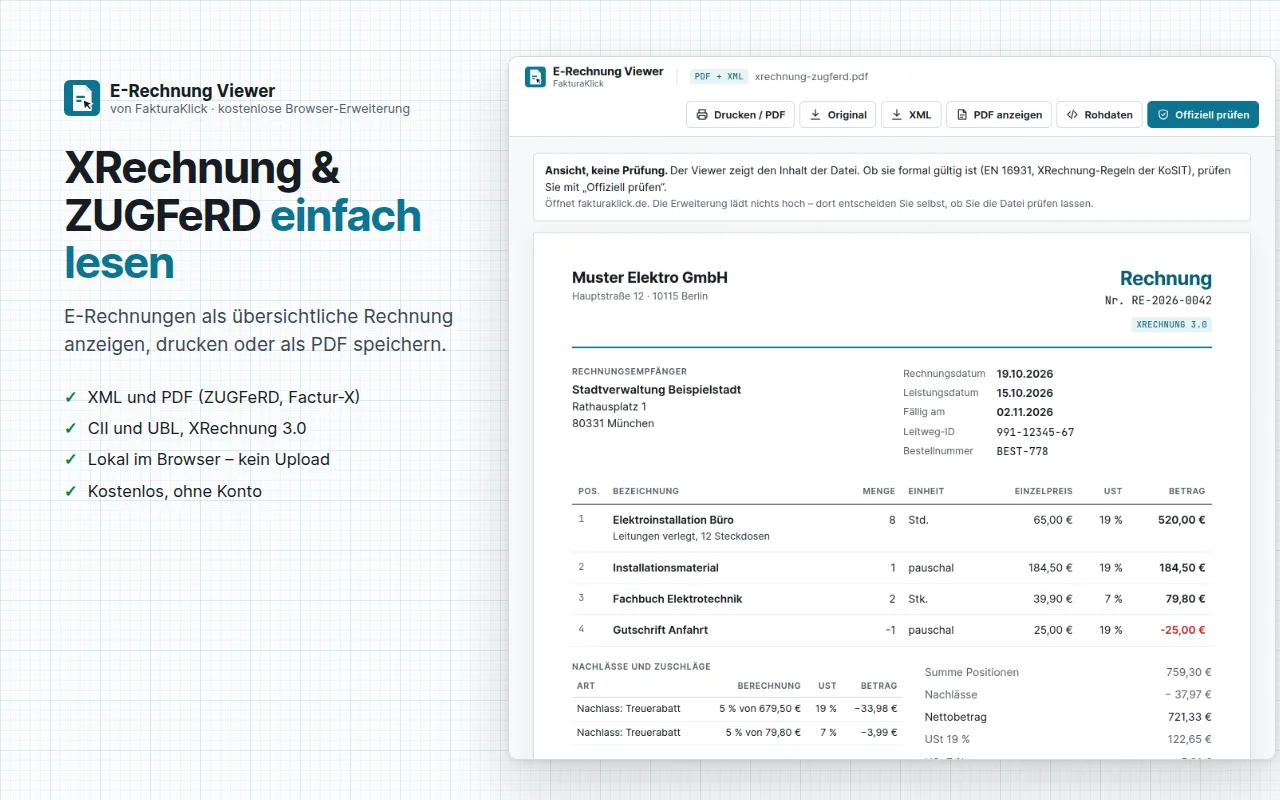1280x800 pixels.
Task: Click the E-Rechnung Viewer logo in promo header
Action: [x=82, y=98]
